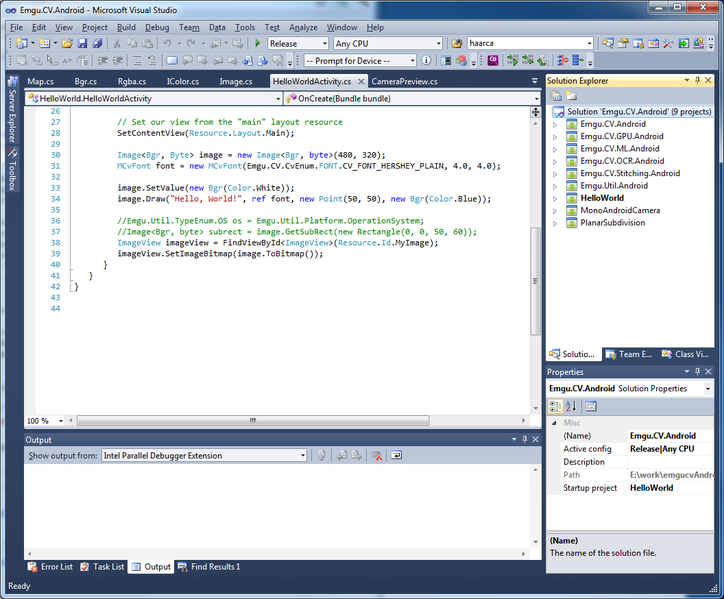Open the Toolbox side tab

click(x=12, y=169)
